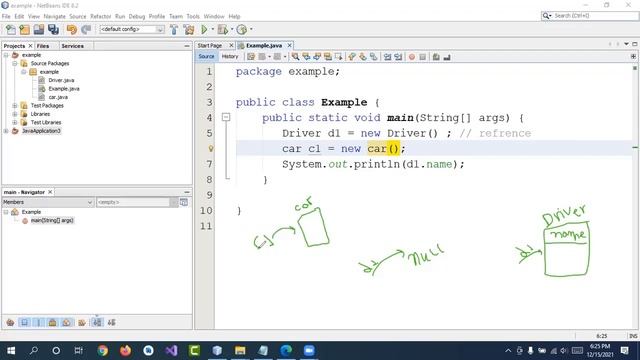Screen dimensions: 640x360
Task: Toggle Show Static Members filter in the Navigator
Action: pos(38,322)
